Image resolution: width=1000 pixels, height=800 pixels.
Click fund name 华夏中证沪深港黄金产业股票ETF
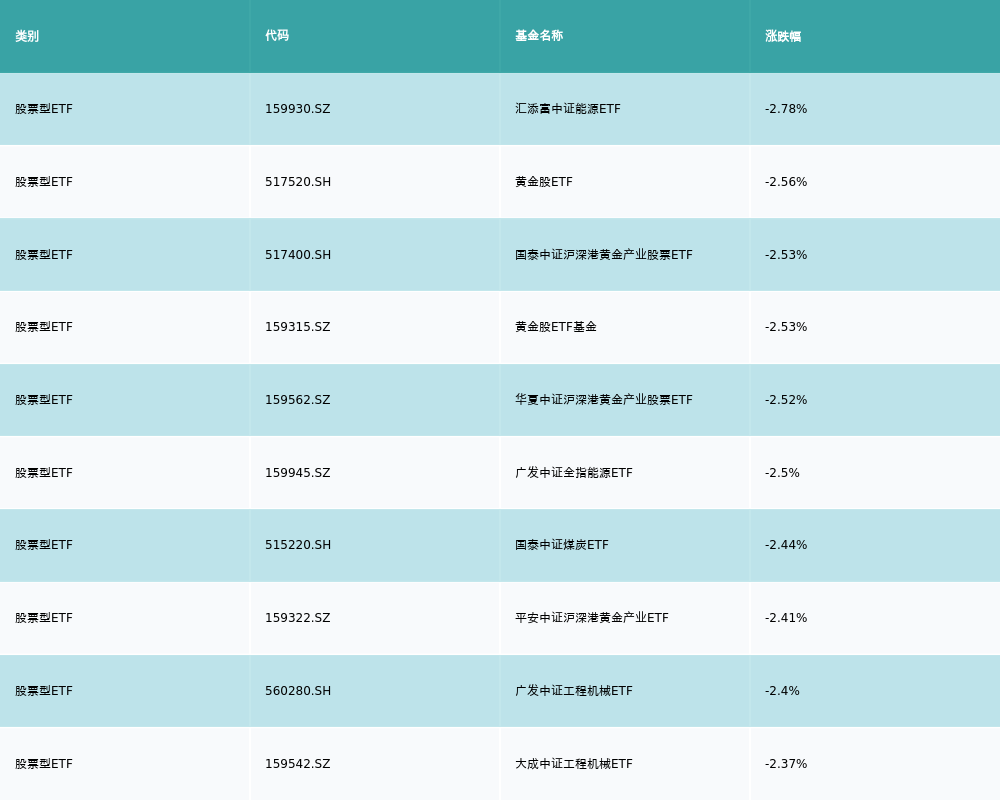pos(603,400)
